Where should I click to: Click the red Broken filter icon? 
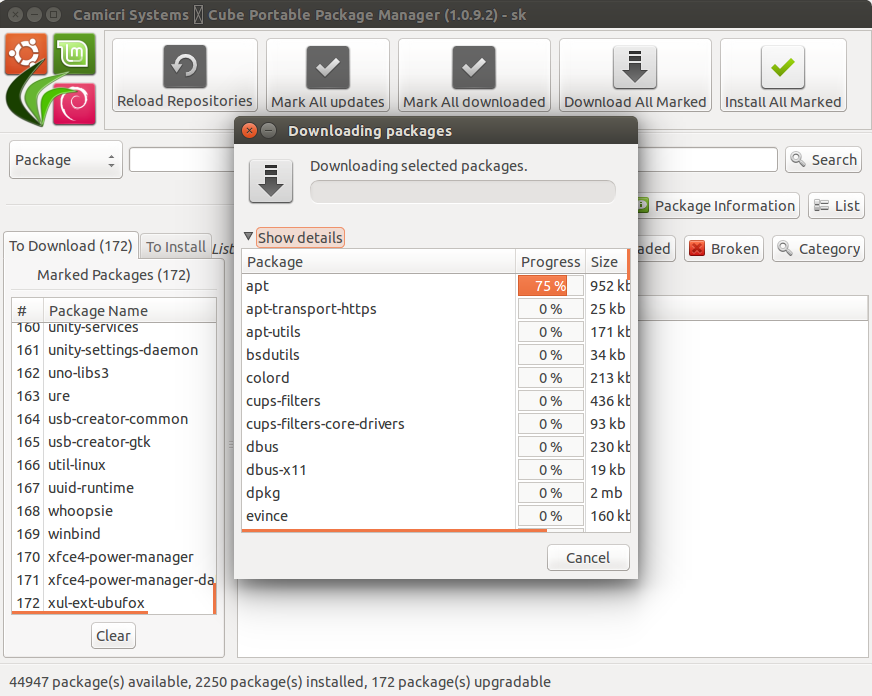697,248
